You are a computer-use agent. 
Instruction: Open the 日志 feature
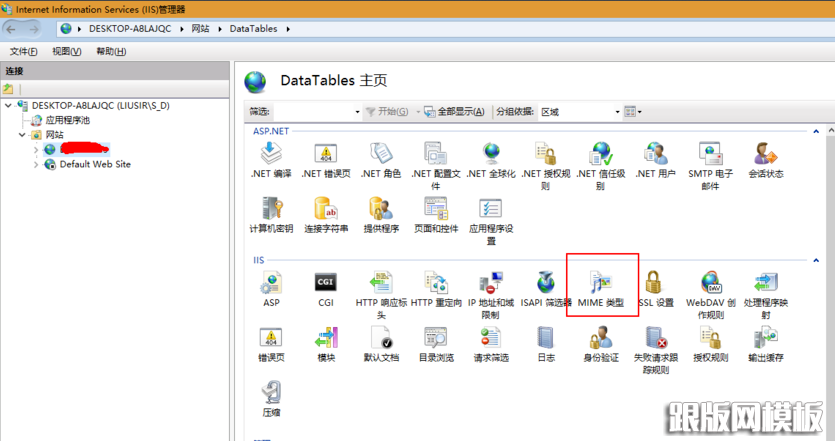tap(546, 345)
